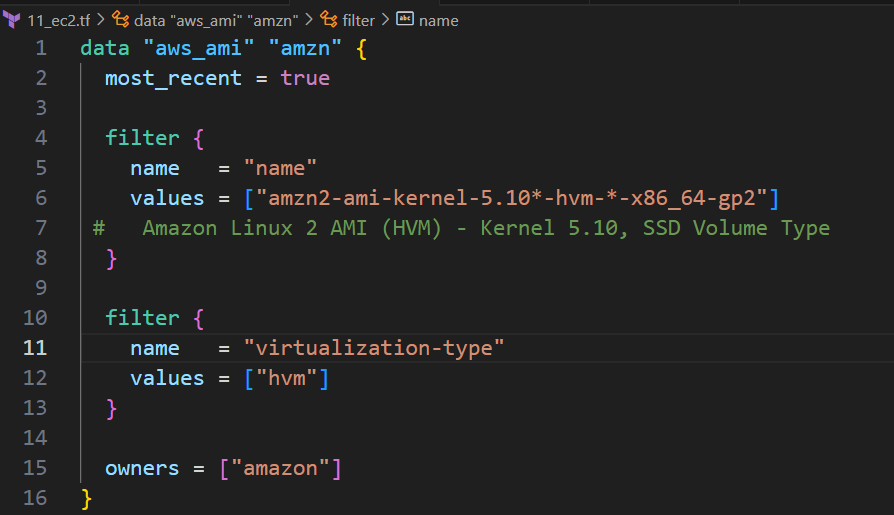Click the string symbol icon before name

(x=405, y=19)
